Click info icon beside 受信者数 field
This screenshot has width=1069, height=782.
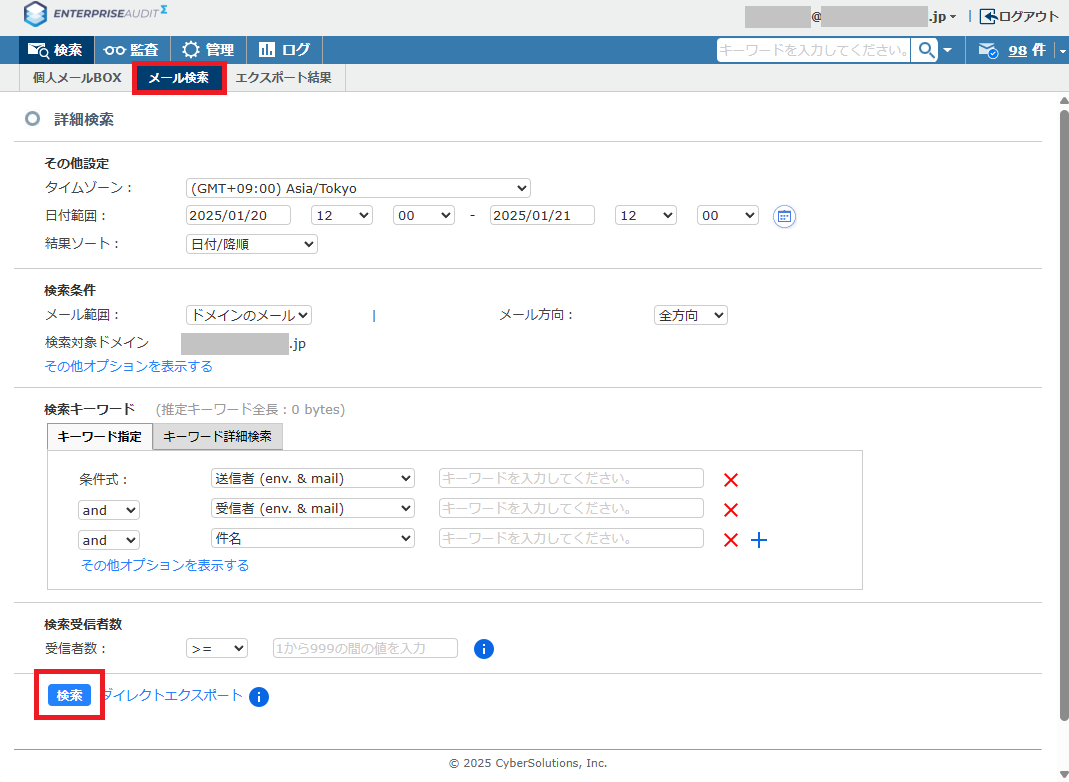[x=483, y=649]
